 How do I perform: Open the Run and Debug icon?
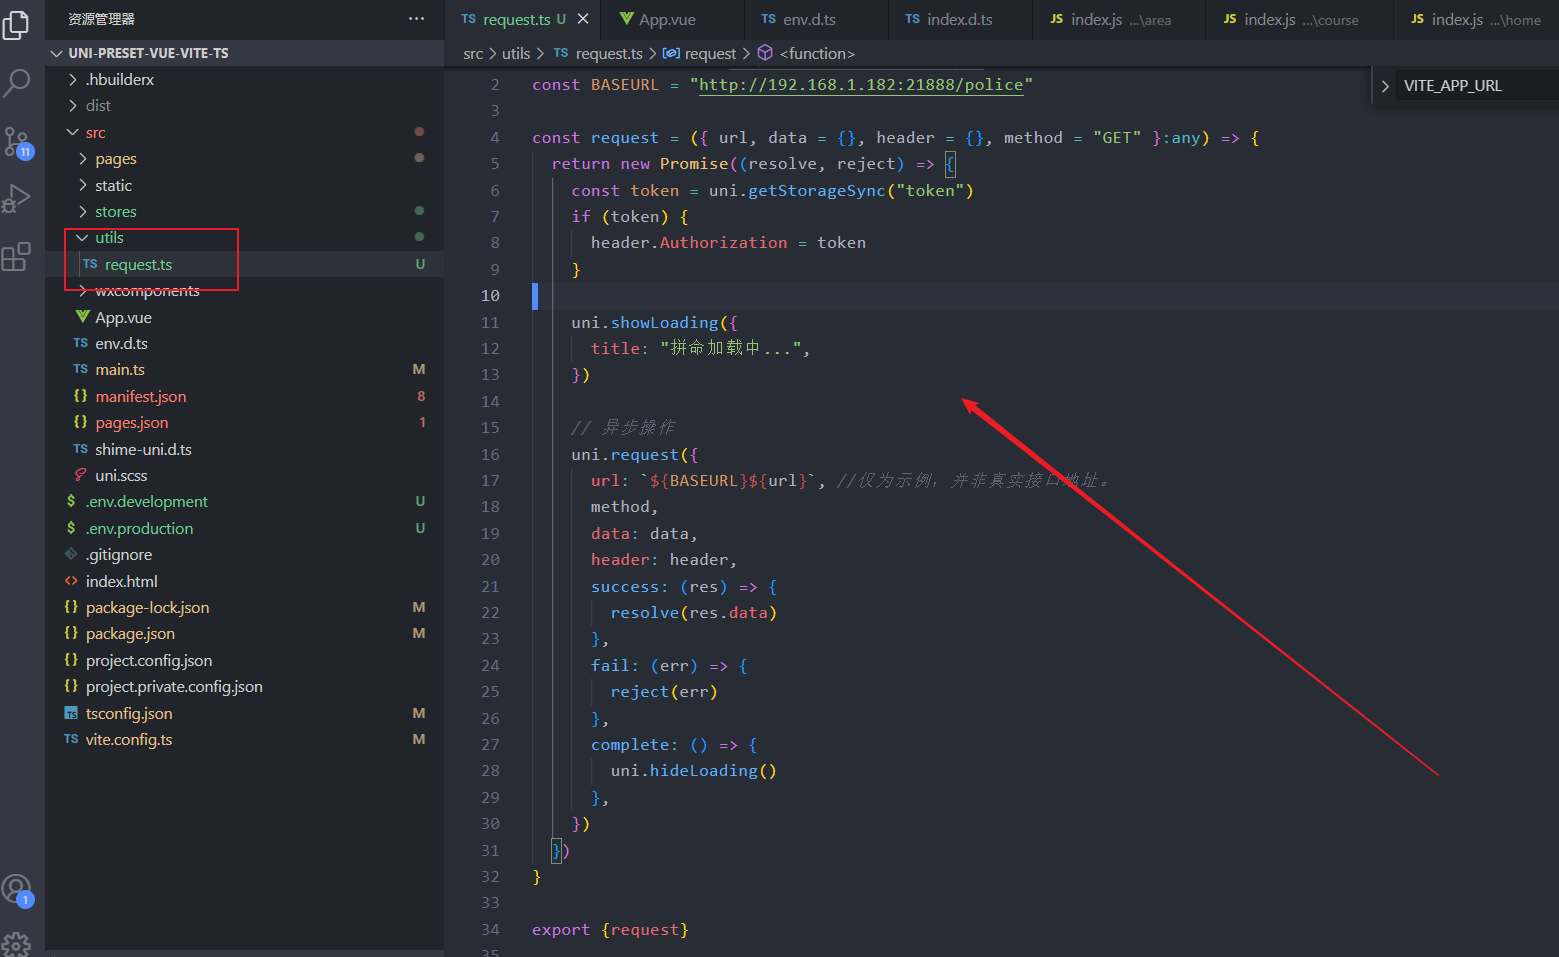16,198
